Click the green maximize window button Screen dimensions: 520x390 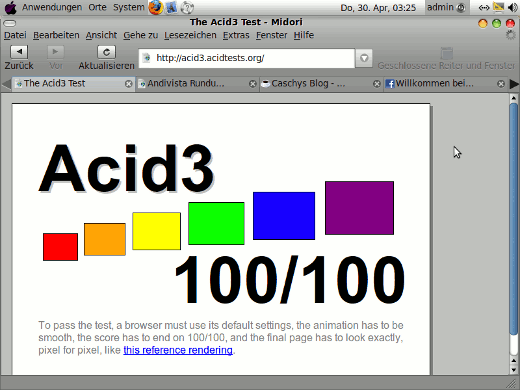[496, 23]
